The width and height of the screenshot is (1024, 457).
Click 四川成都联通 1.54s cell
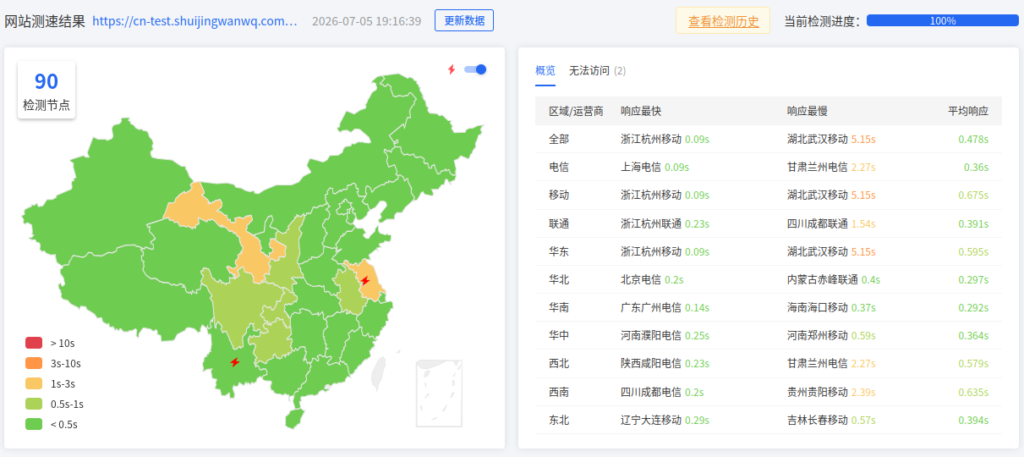pos(831,224)
